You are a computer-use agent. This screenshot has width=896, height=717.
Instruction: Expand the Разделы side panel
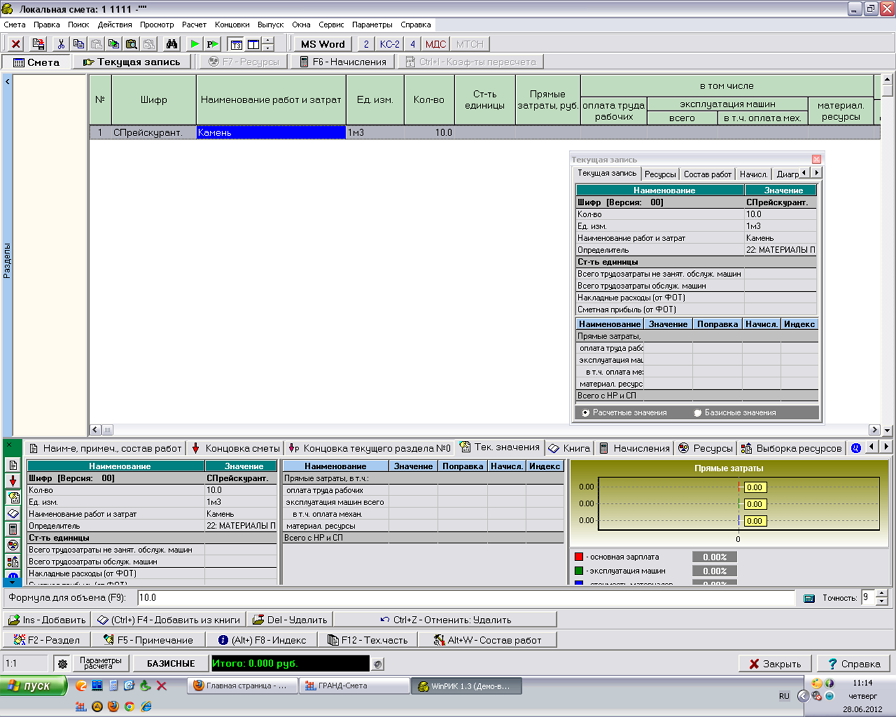(7, 260)
